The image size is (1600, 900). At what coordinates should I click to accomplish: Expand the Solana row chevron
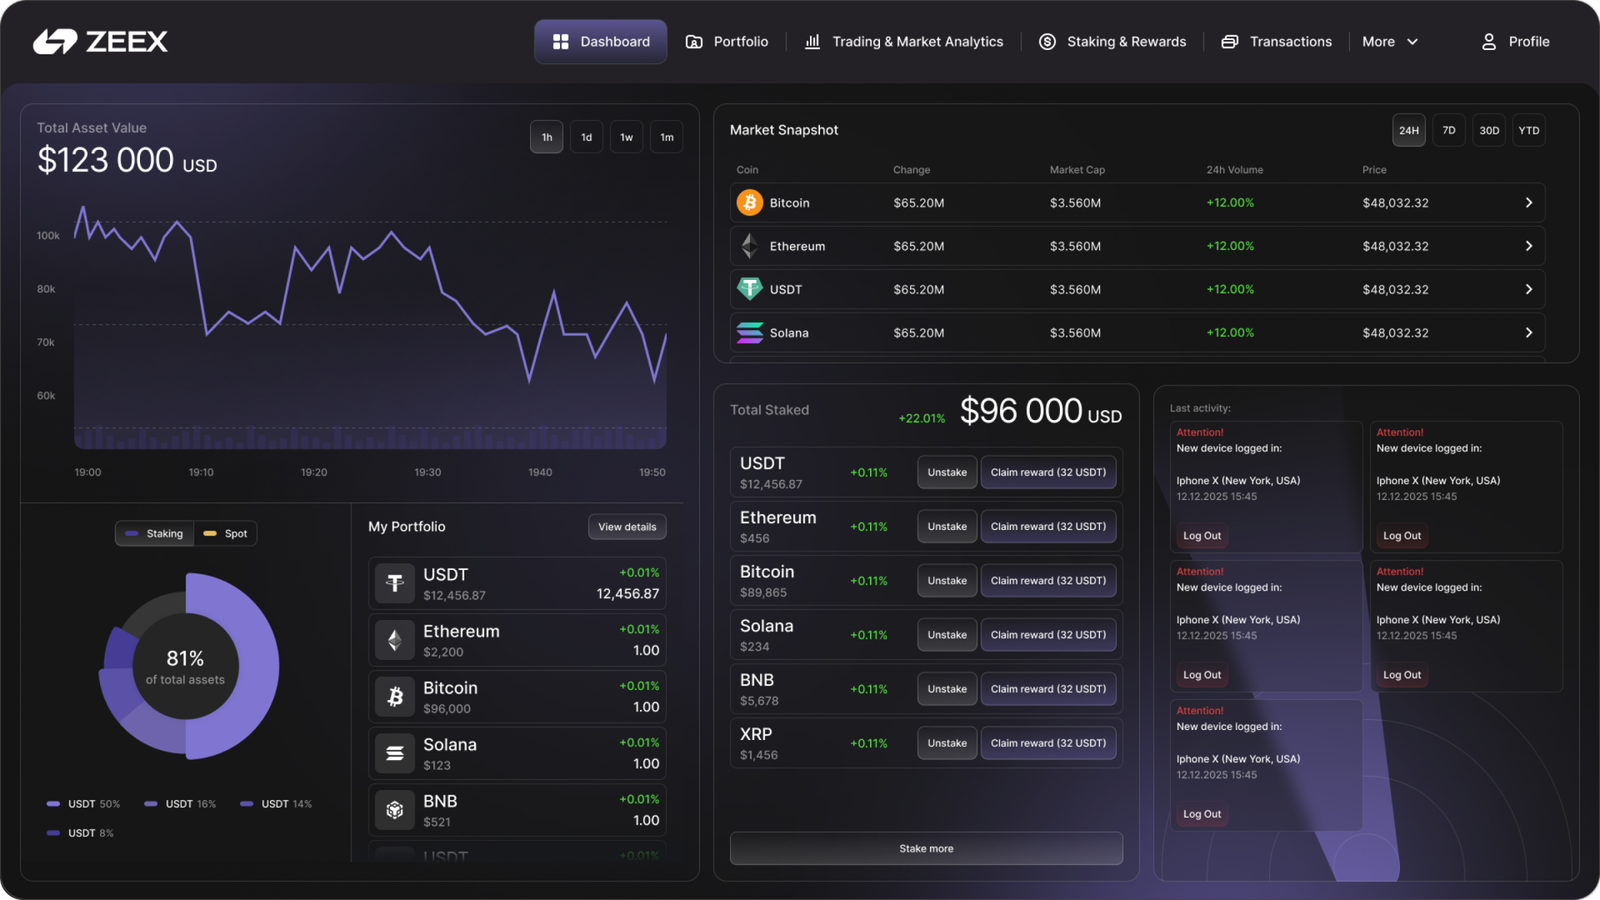click(x=1528, y=333)
